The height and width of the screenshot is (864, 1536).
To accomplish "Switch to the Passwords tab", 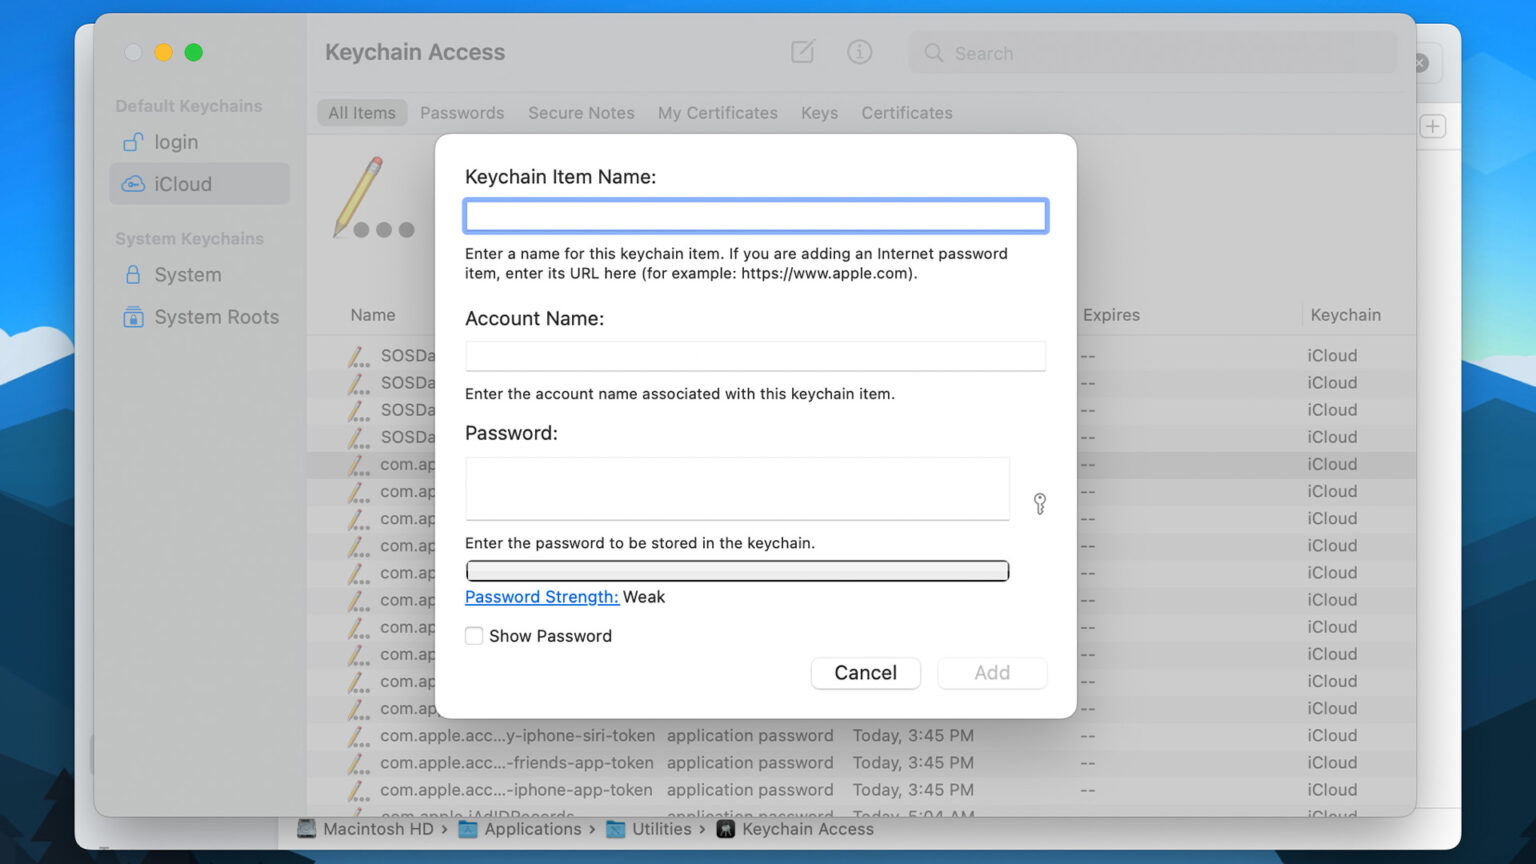I will click(x=462, y=113).
